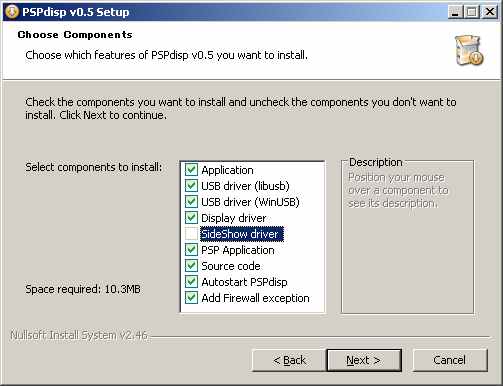Enable the SideShow driver checkbox
The width and height of the screenshot is (503, 386).
pos(191,234)
